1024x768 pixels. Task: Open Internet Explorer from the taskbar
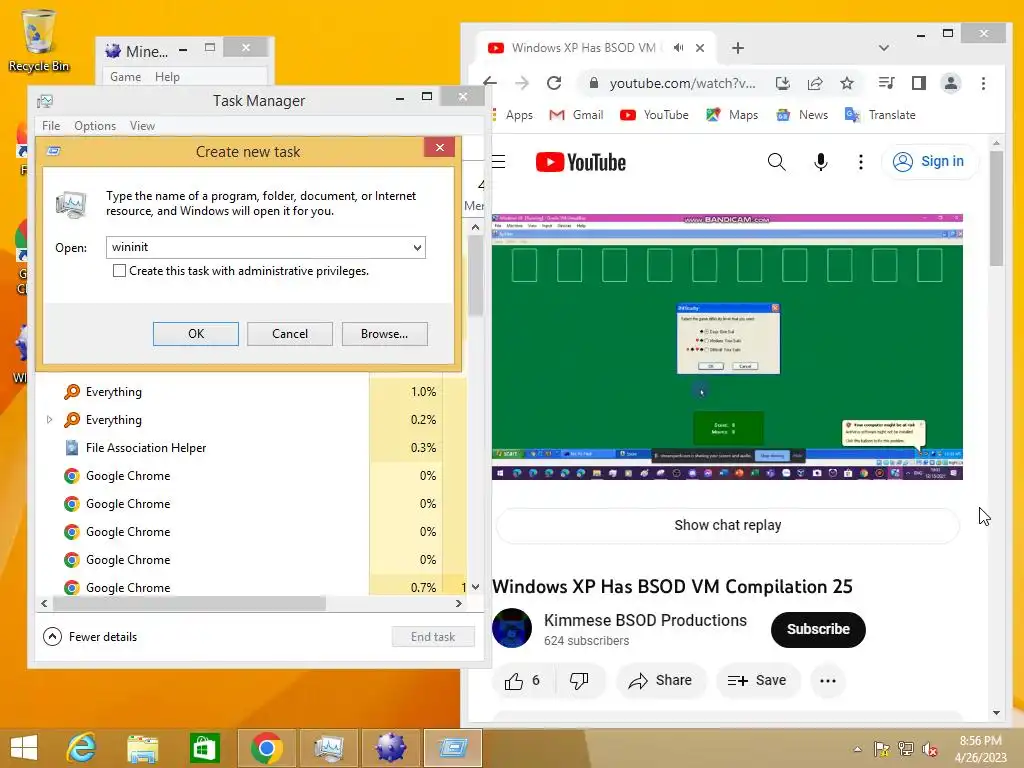[x=82, y=748]
